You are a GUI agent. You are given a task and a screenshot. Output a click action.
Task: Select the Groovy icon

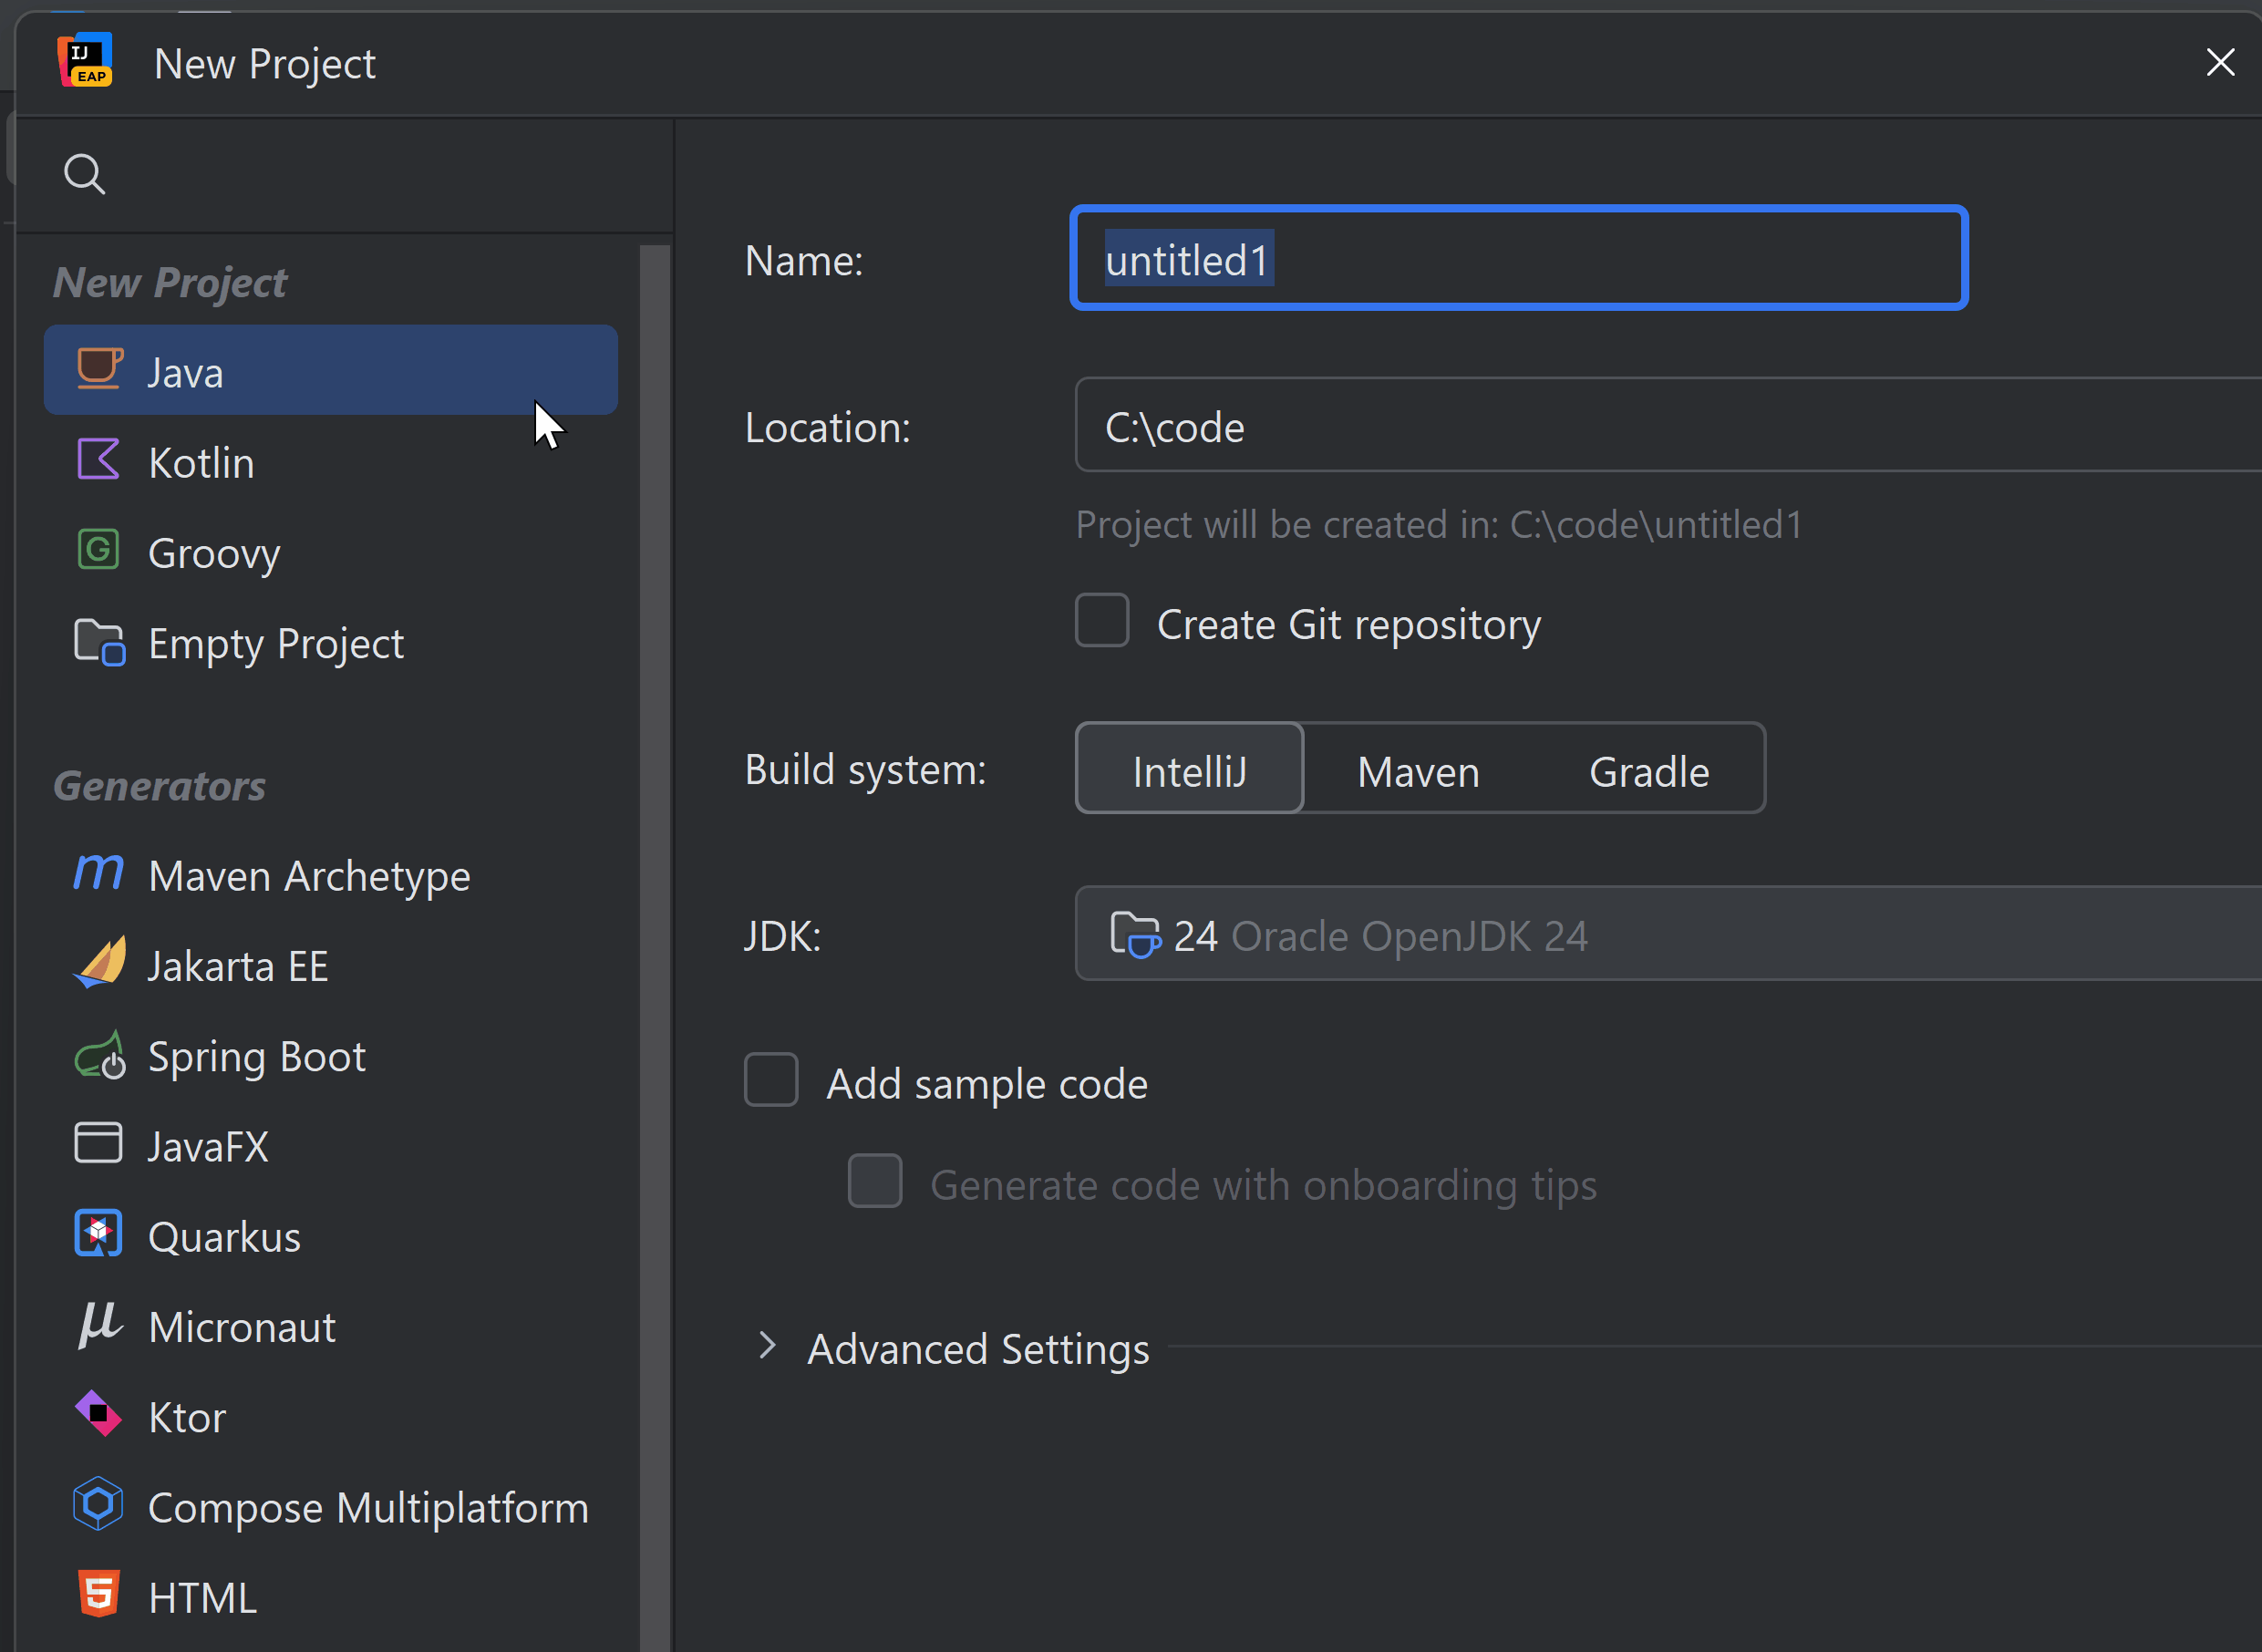coord(98,551)
